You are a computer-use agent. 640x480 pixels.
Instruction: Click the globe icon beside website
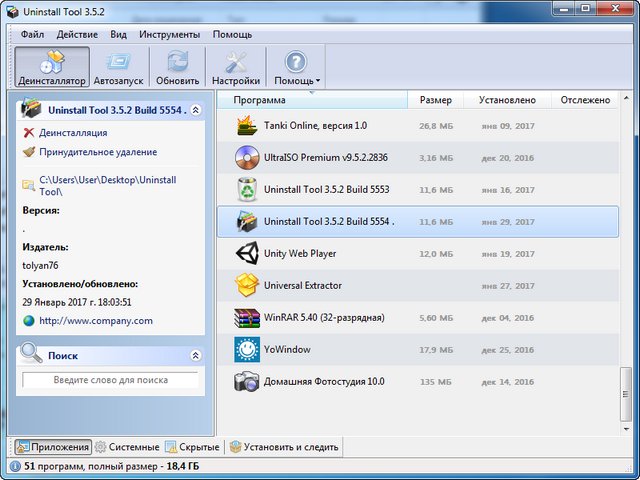(29, 321)
